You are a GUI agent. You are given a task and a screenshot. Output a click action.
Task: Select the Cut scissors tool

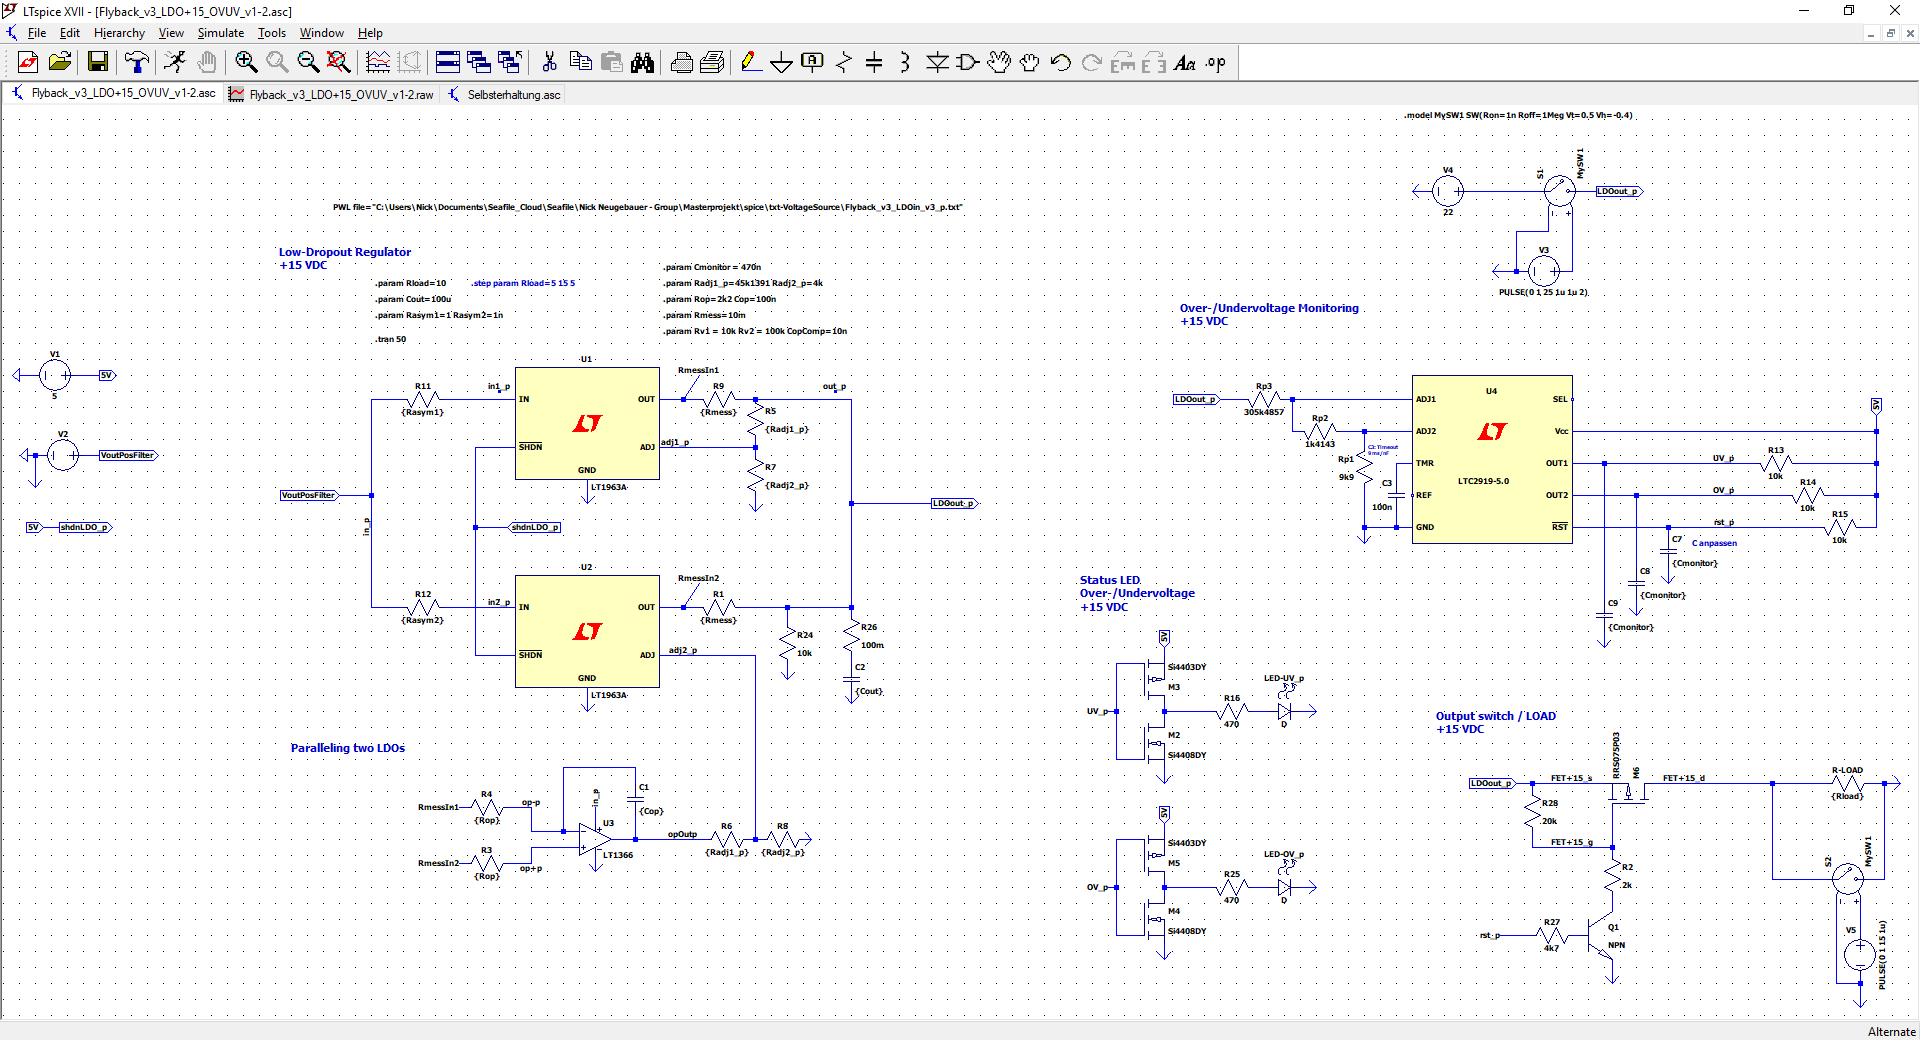(549, 62)
